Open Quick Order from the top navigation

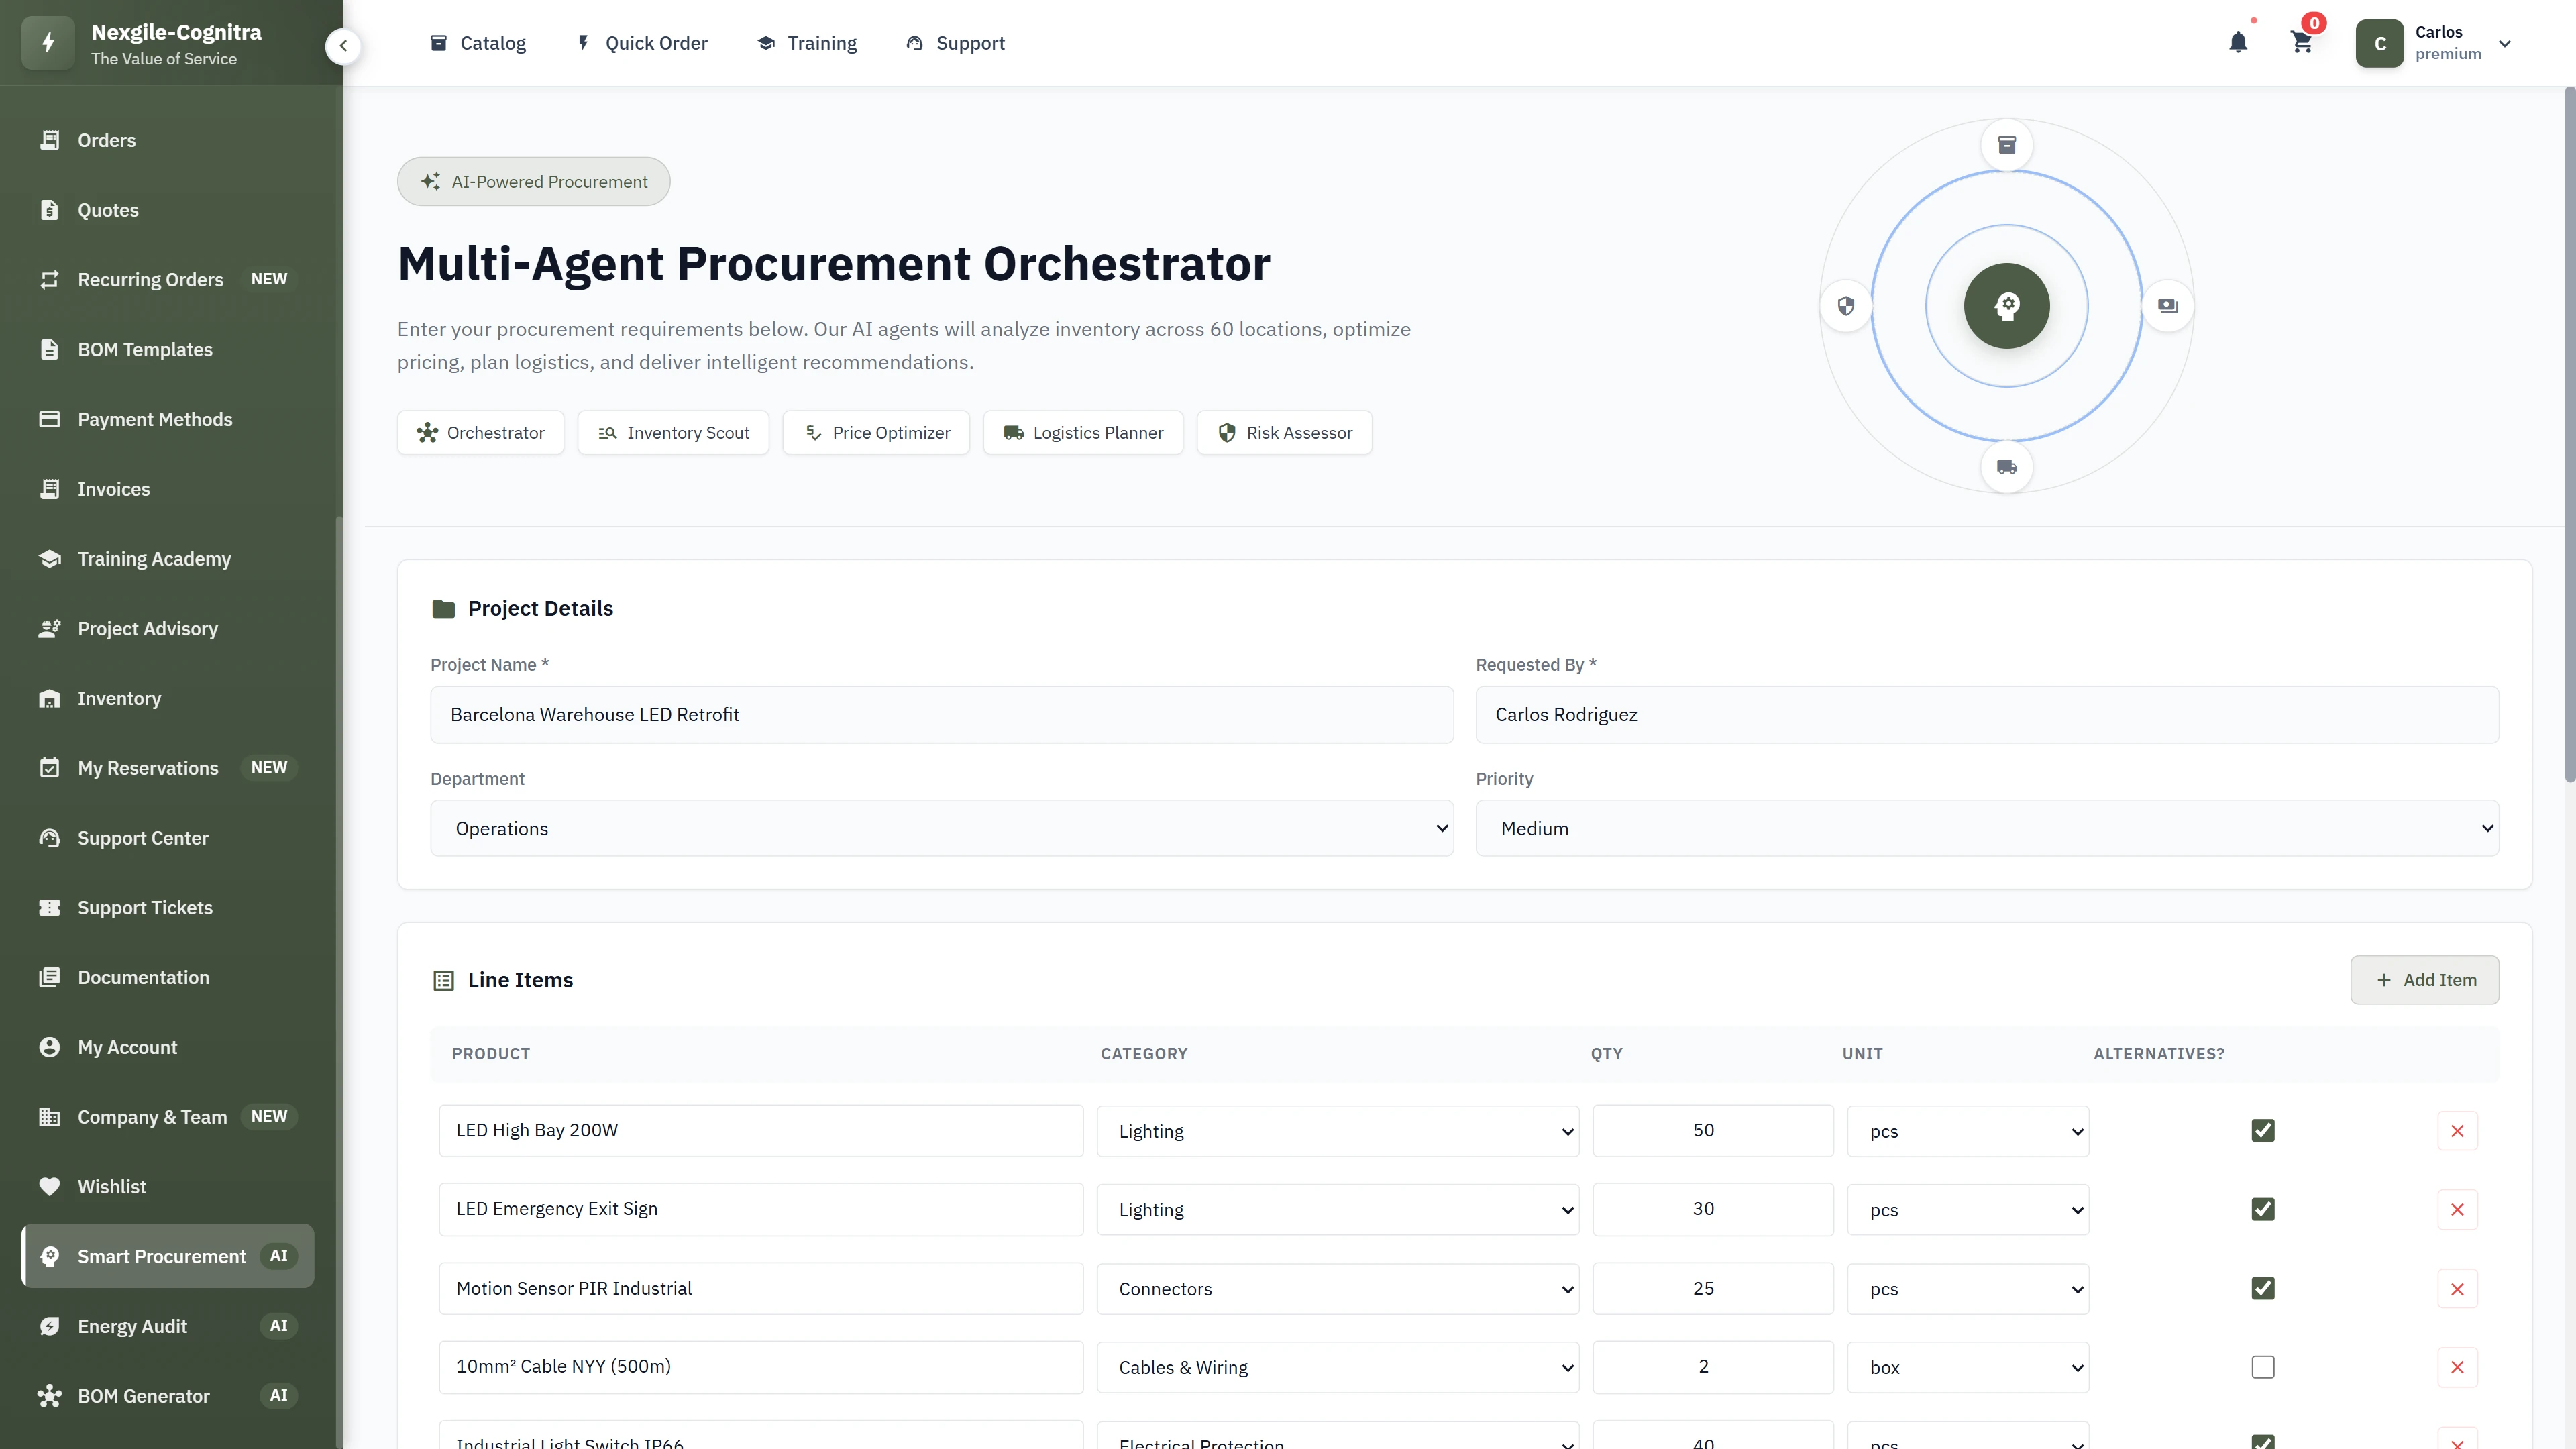[642, 43]
